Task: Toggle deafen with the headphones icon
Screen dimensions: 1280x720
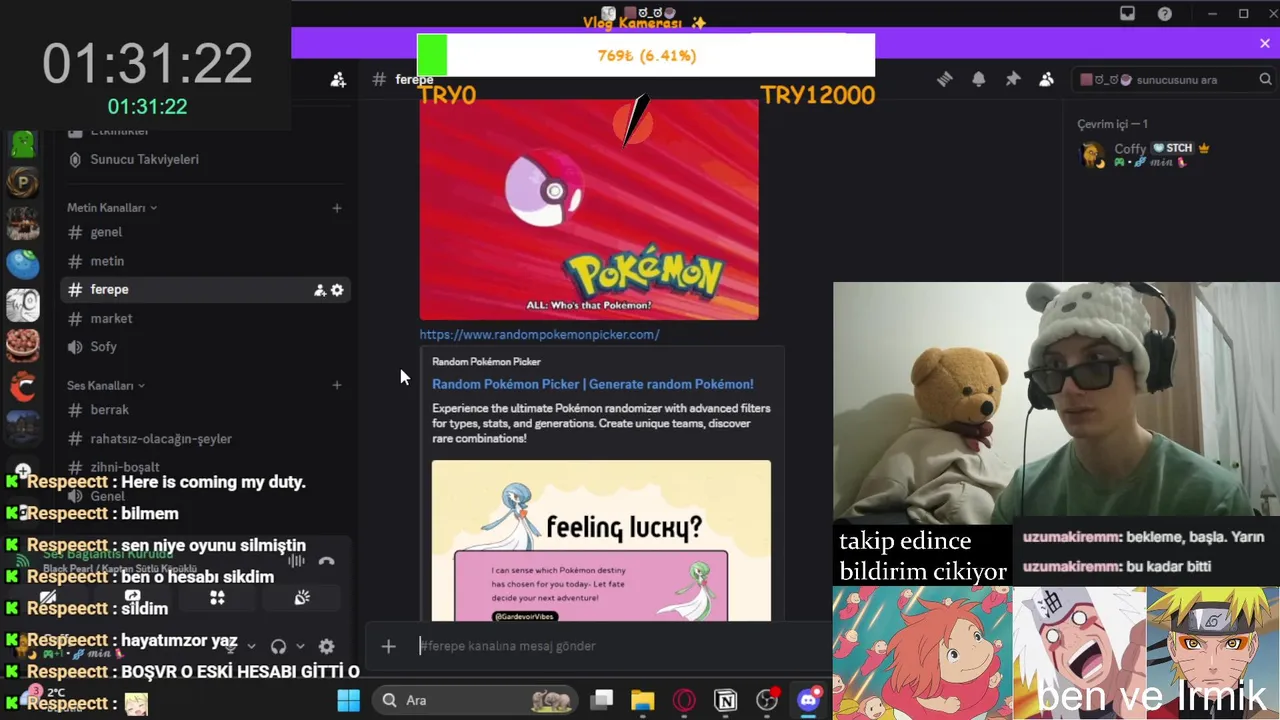Action: pos(279,647)
